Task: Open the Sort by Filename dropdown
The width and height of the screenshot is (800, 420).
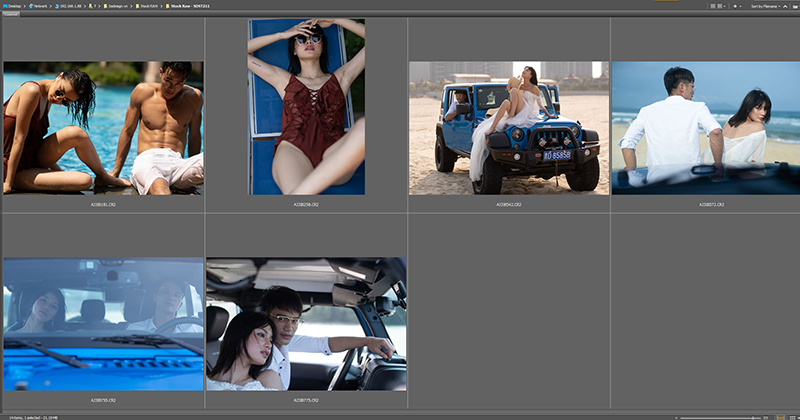Action: (765, 7)
